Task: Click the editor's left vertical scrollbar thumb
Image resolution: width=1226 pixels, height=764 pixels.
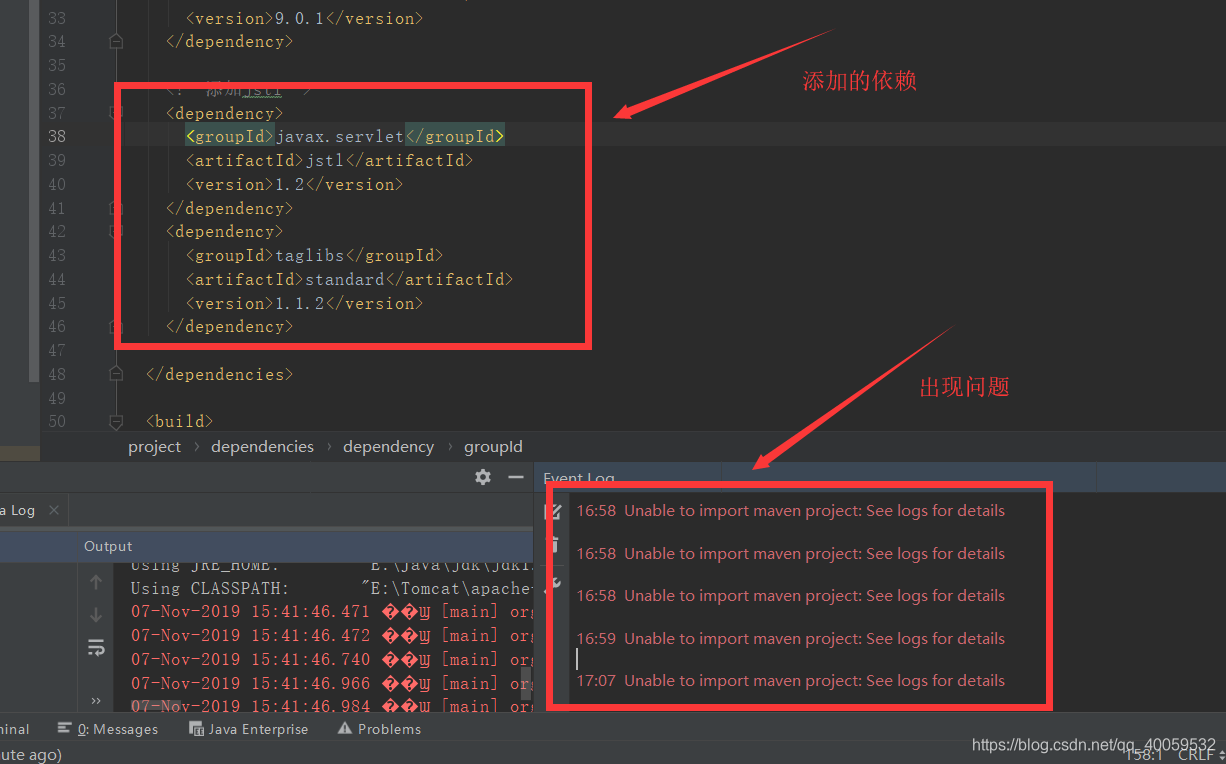Action: (x=35, y=190)
